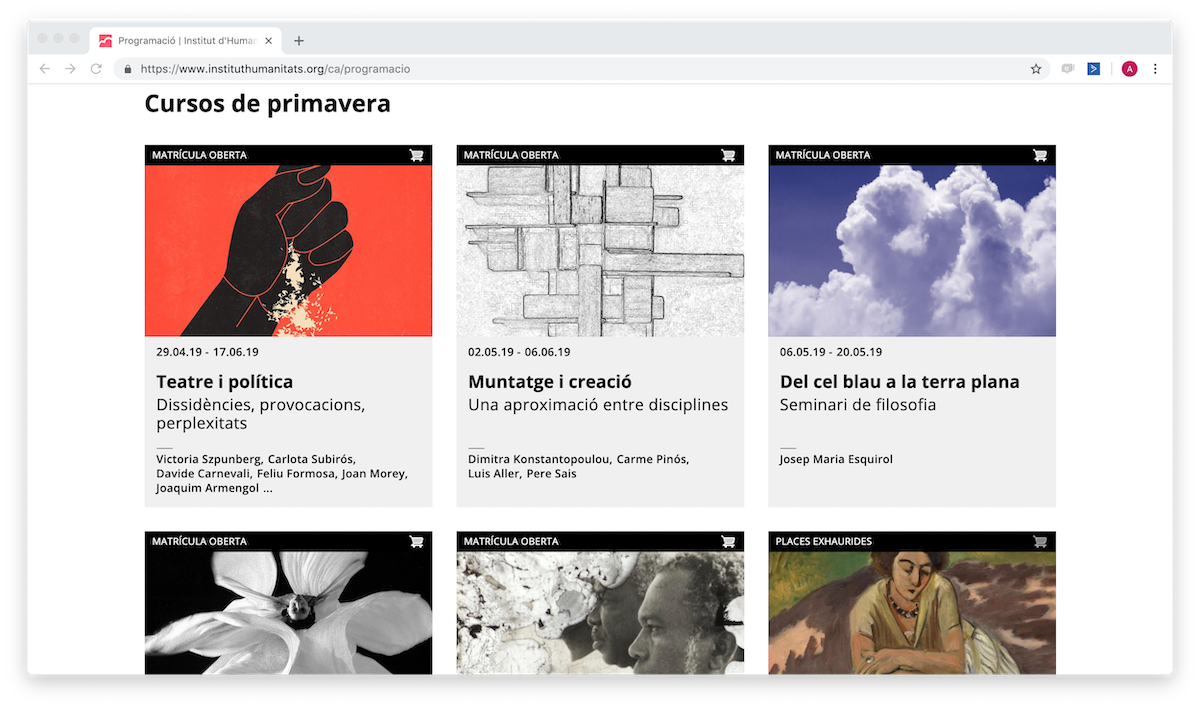Click the cart icon on Teatre i política card
The width and height of the screenshot is (1200, 708).
tap(416, 155)
